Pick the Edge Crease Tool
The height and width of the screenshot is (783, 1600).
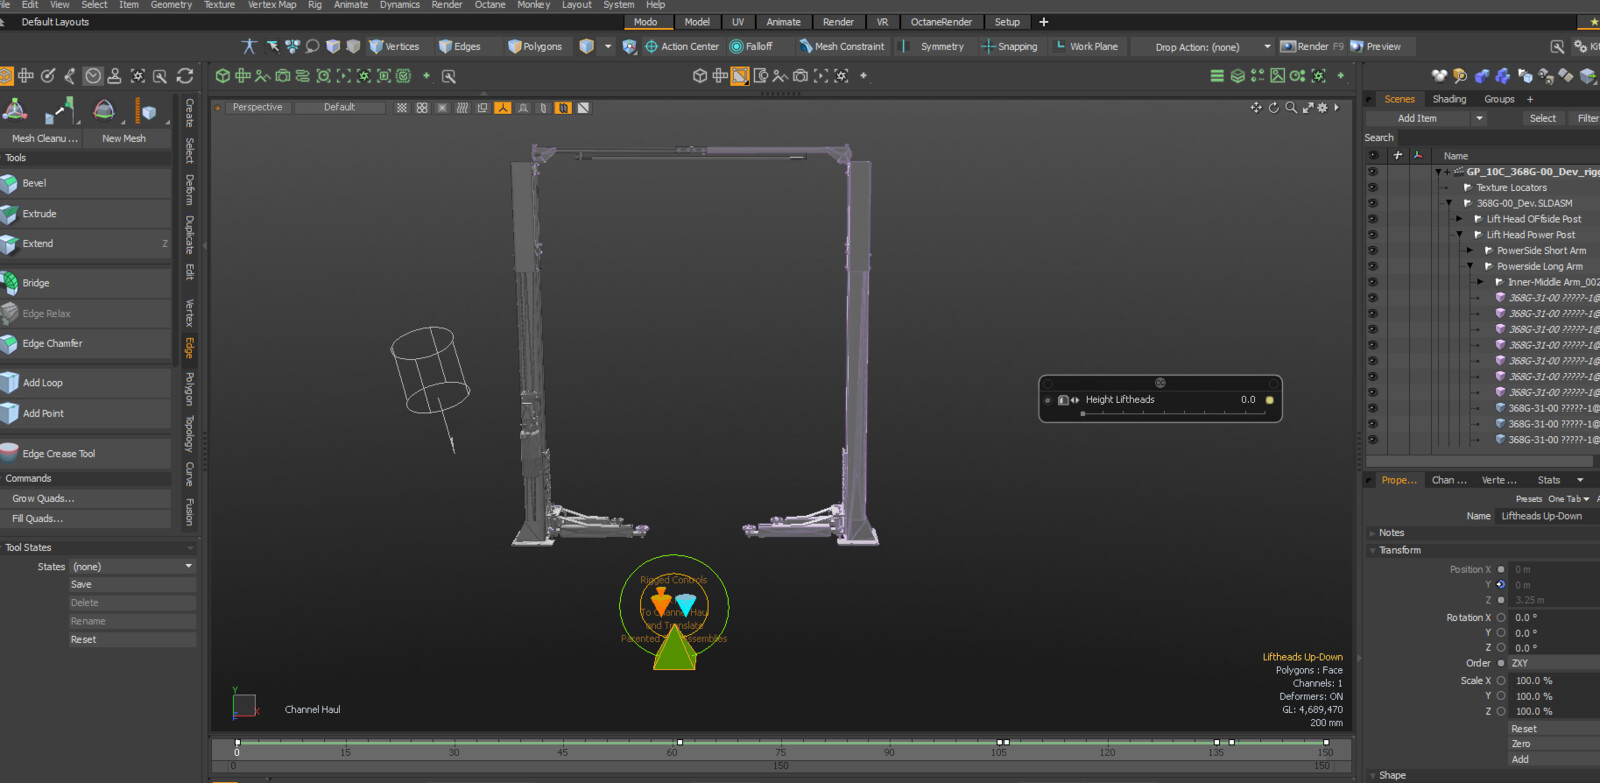pos(85,454)
